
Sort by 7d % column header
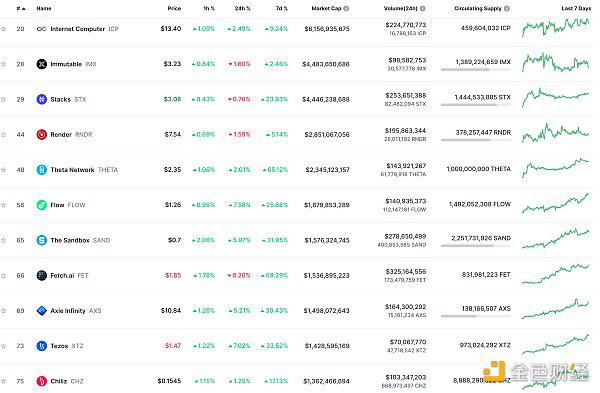(282, 8)
